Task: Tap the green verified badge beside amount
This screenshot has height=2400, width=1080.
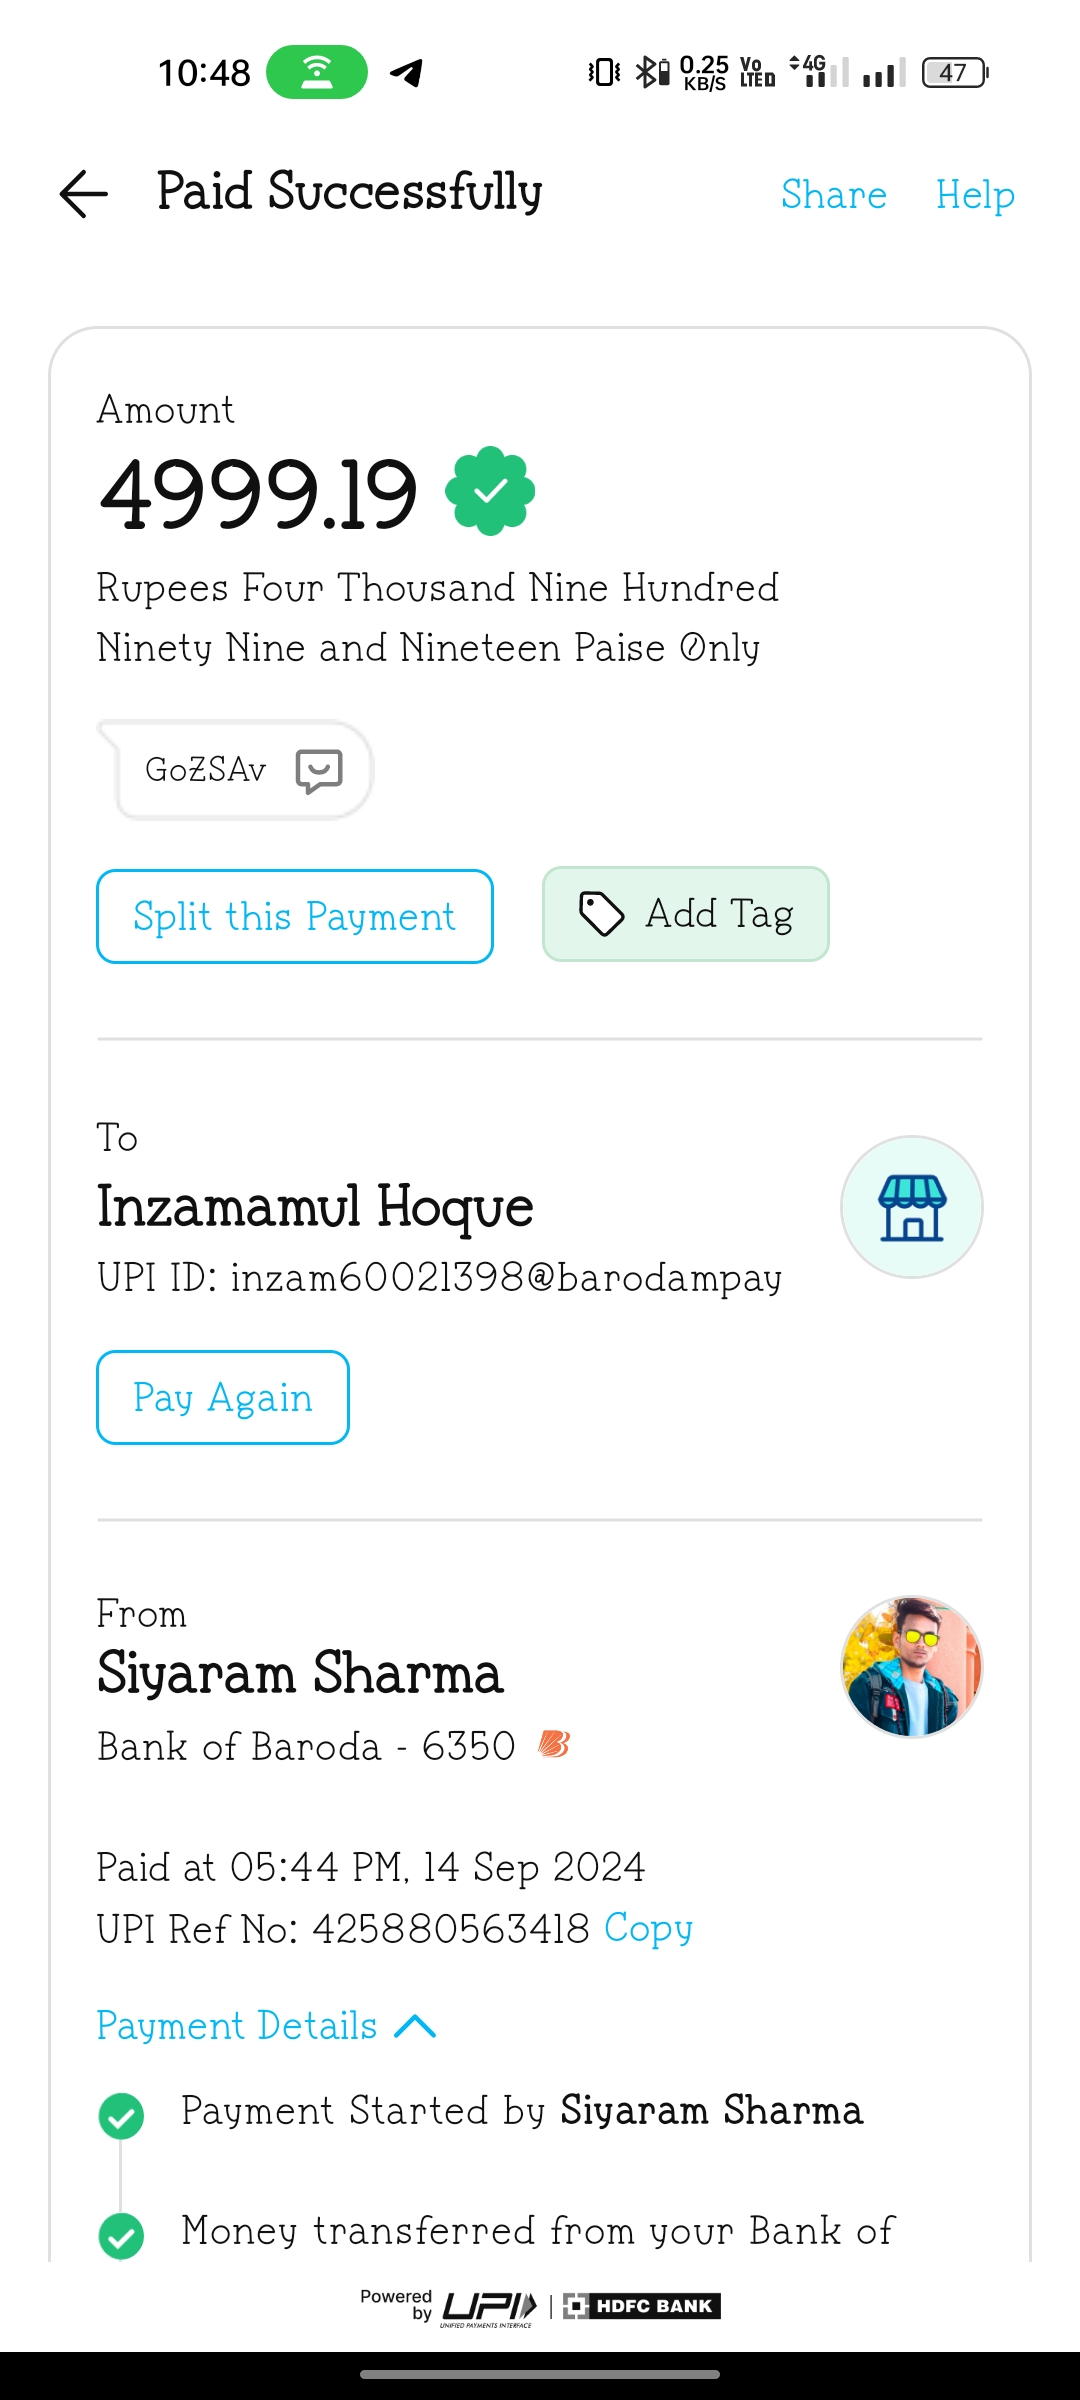Action: click(490, 491)
